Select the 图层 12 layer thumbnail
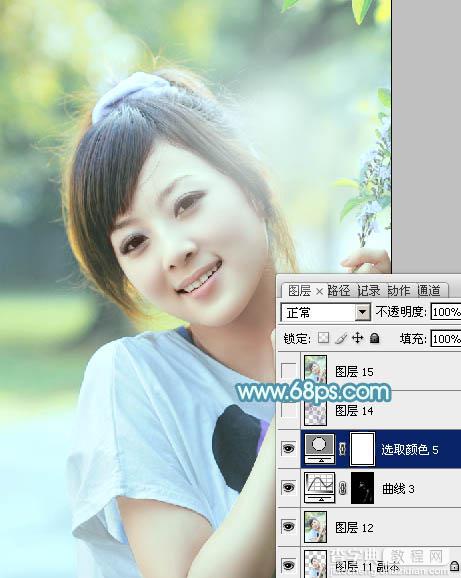The height and width of the screenshot is (578, 461). pyautogui.click(x=315, y=527)
